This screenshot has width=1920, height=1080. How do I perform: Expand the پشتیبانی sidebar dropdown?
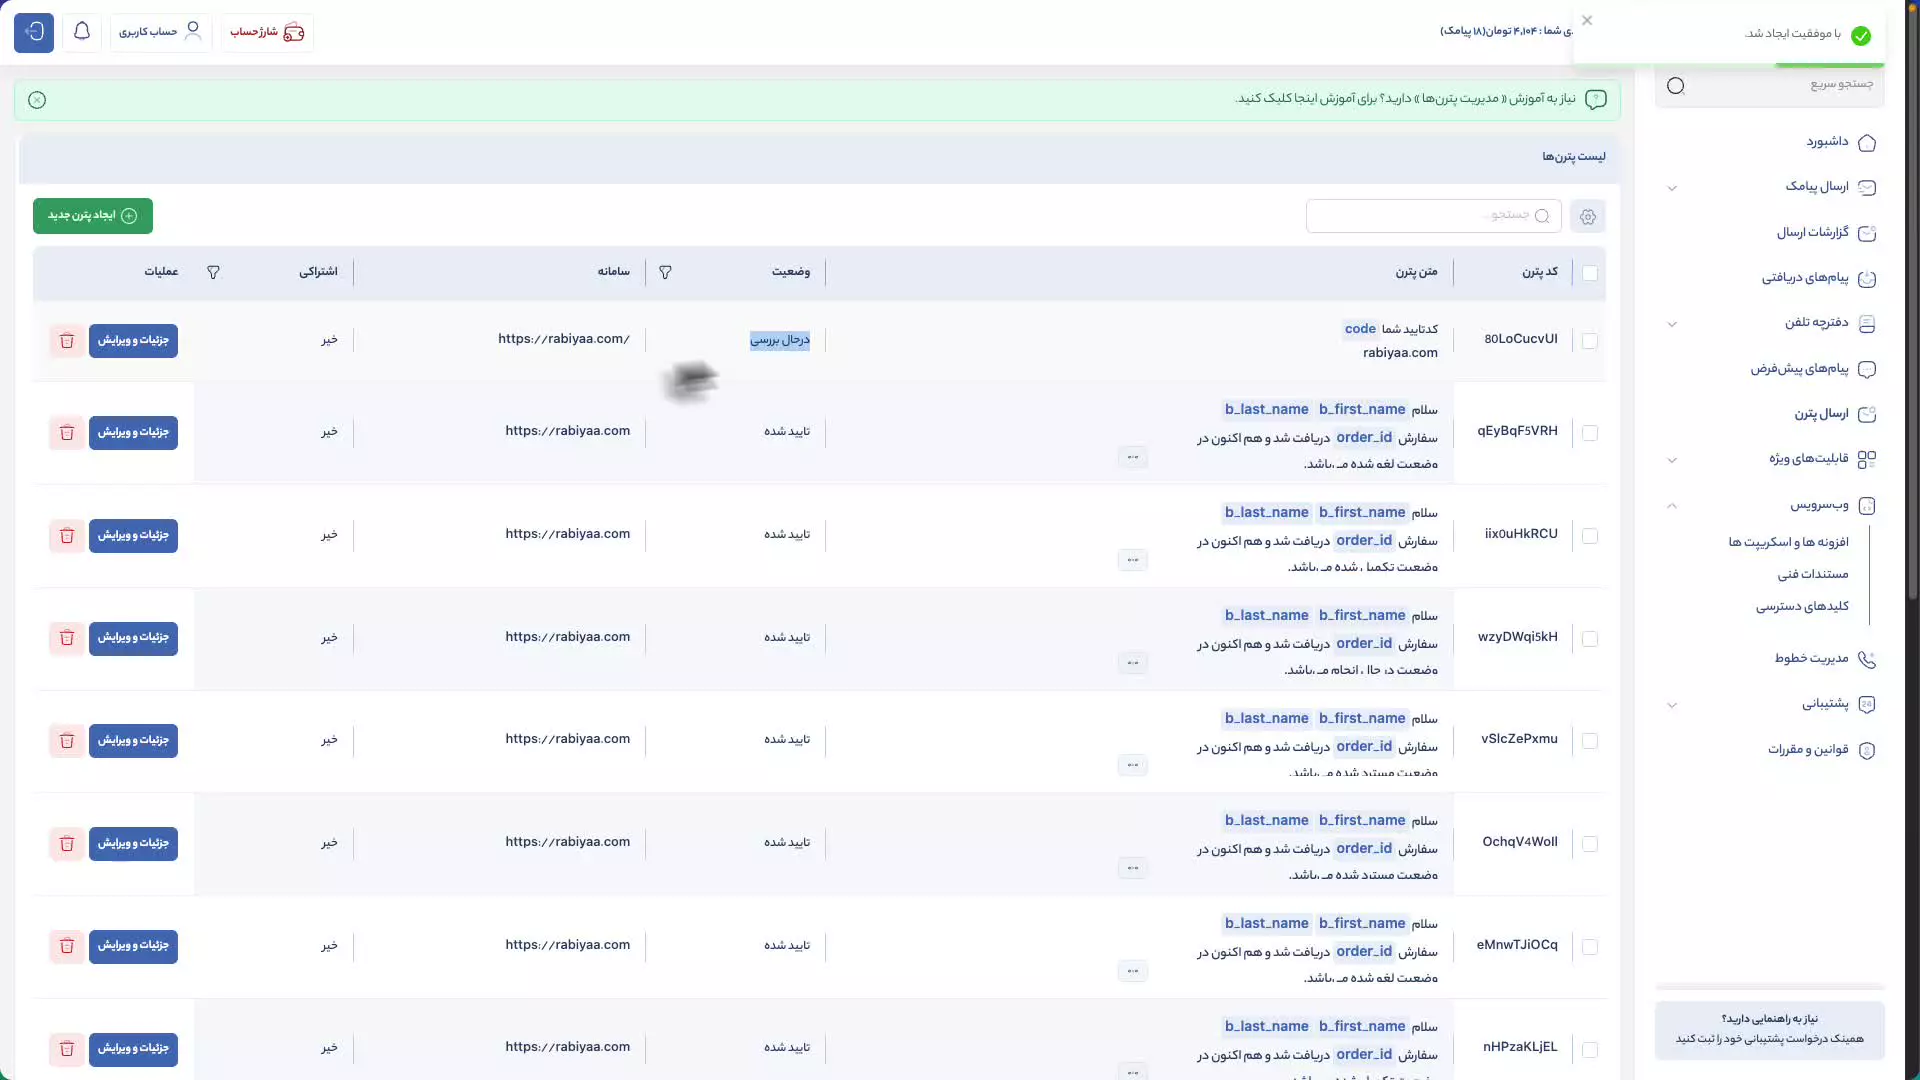point(1672,705)
